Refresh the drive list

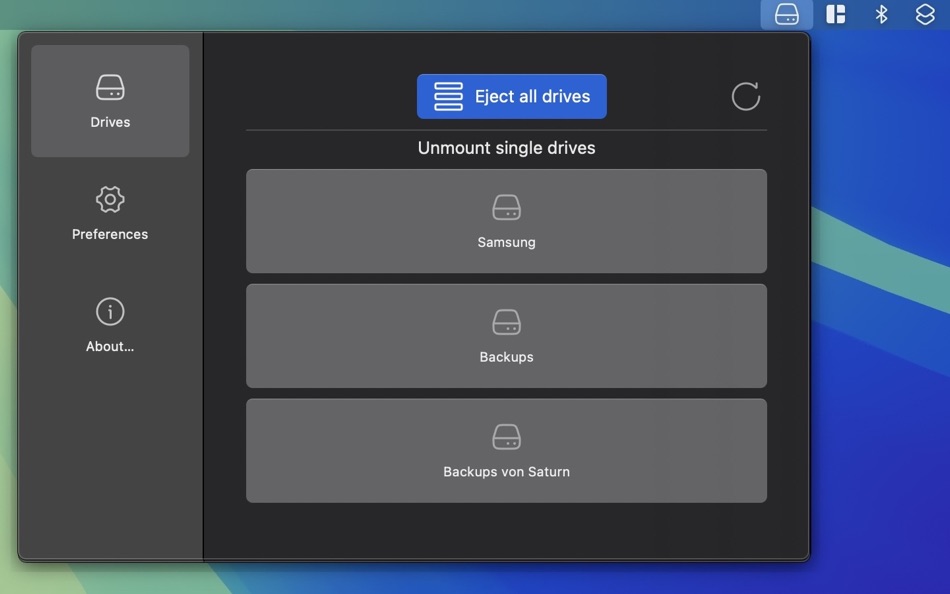(x=745, y=96)
